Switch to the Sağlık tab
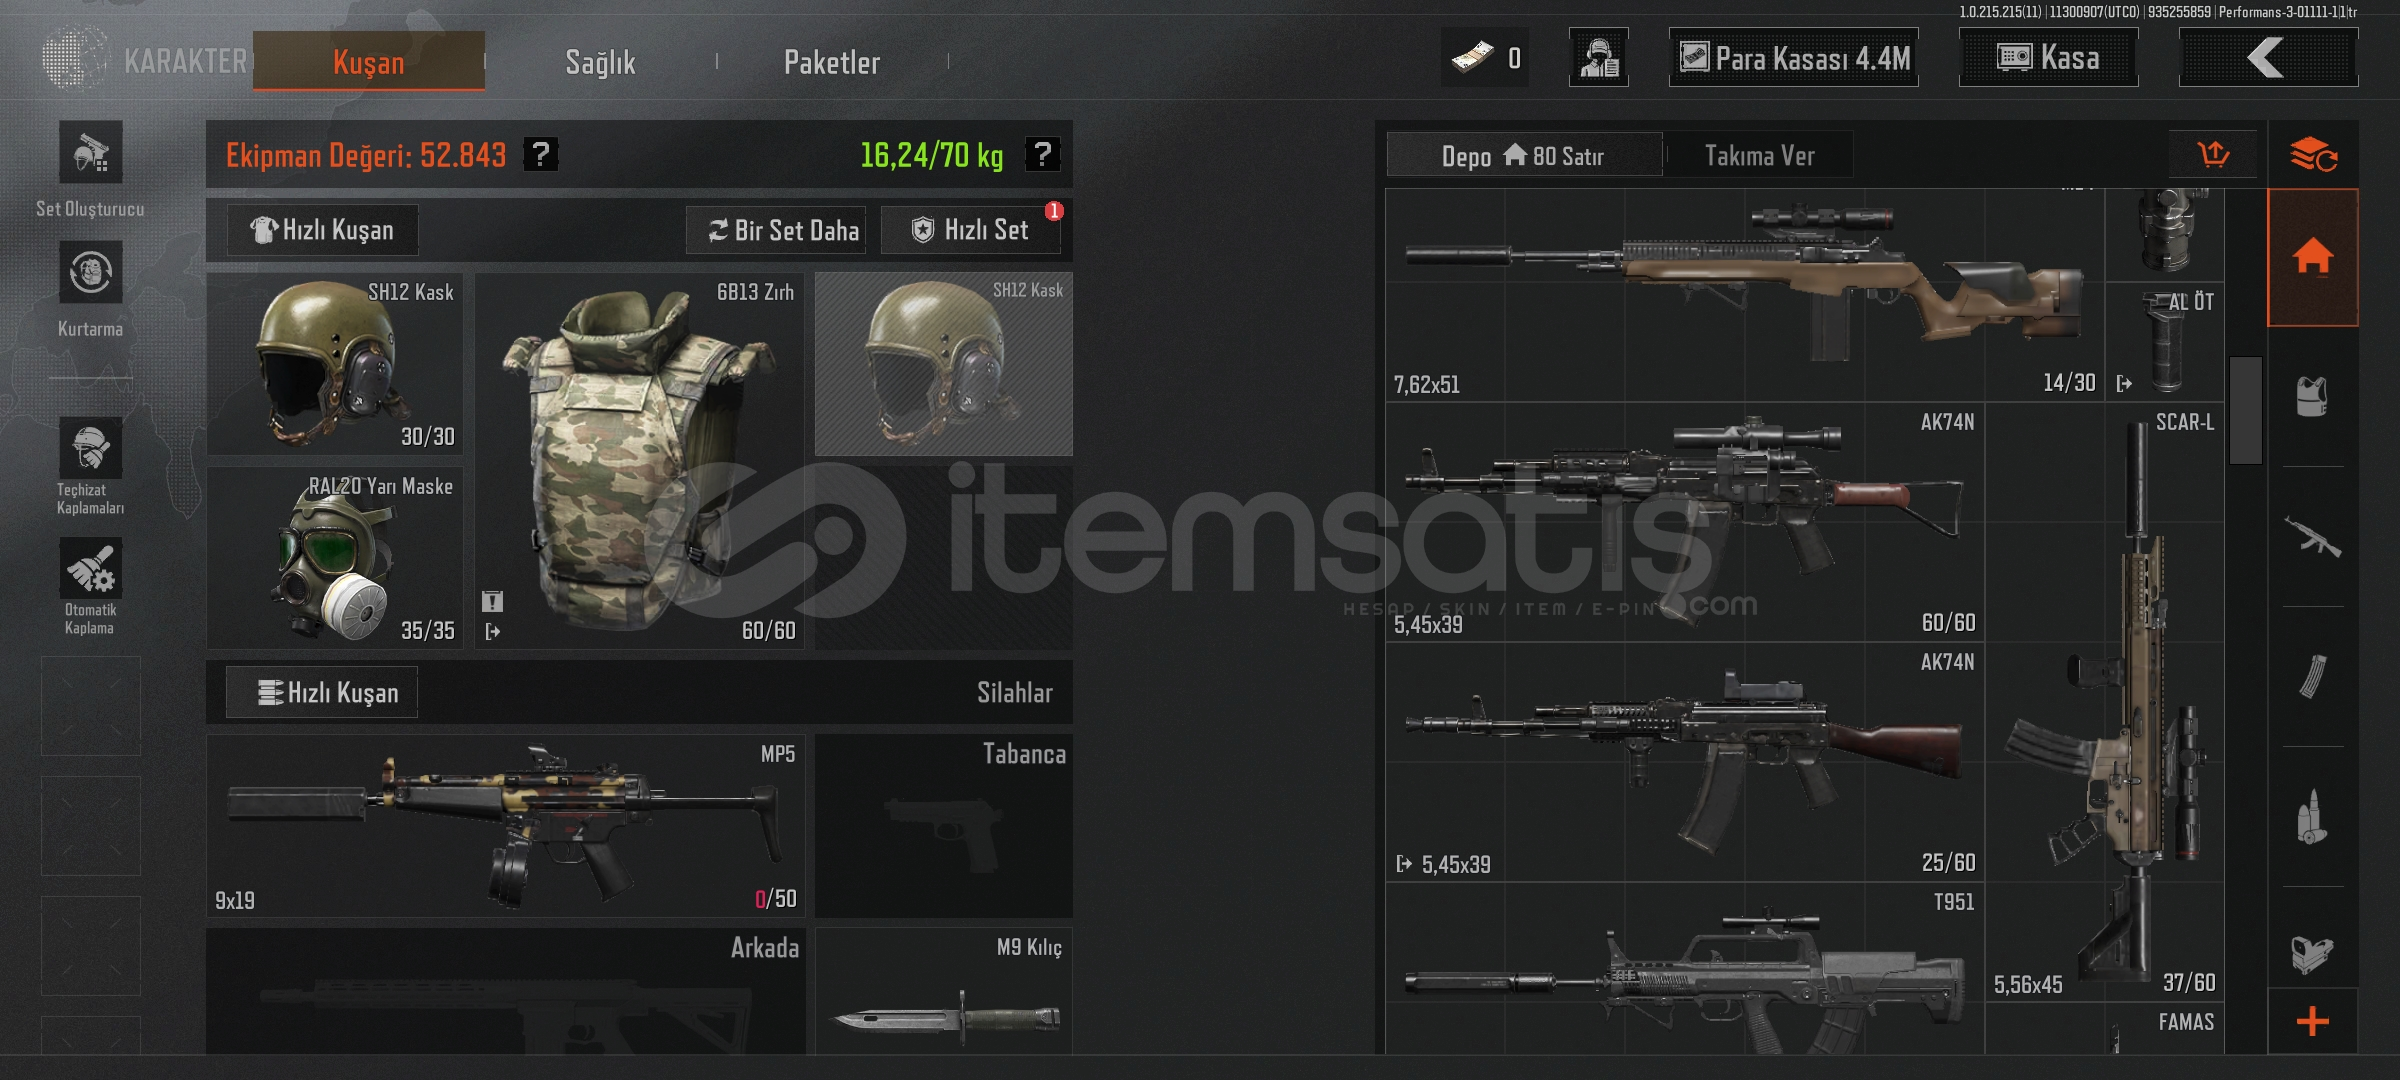This screenshot has height=1080, width=2400. click(x=600, y=62)
